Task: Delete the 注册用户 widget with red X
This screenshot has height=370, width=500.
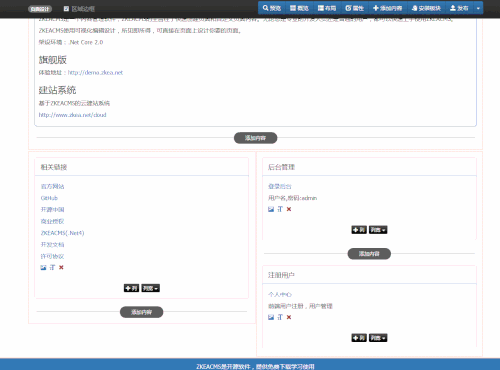Action: pos(289,317)
